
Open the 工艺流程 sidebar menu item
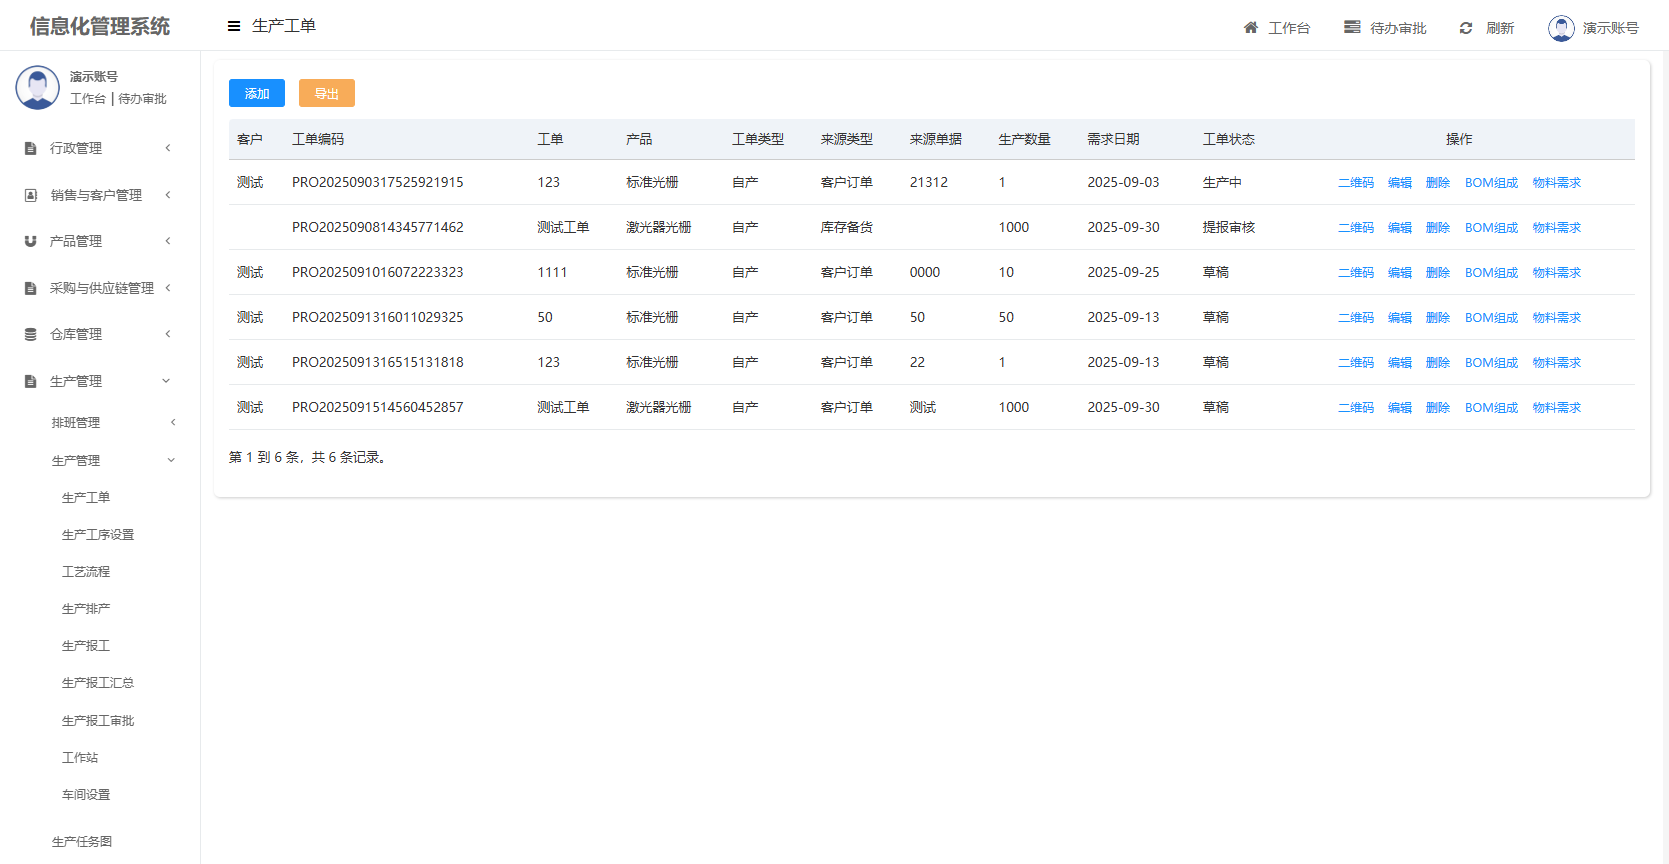point(86,572)
